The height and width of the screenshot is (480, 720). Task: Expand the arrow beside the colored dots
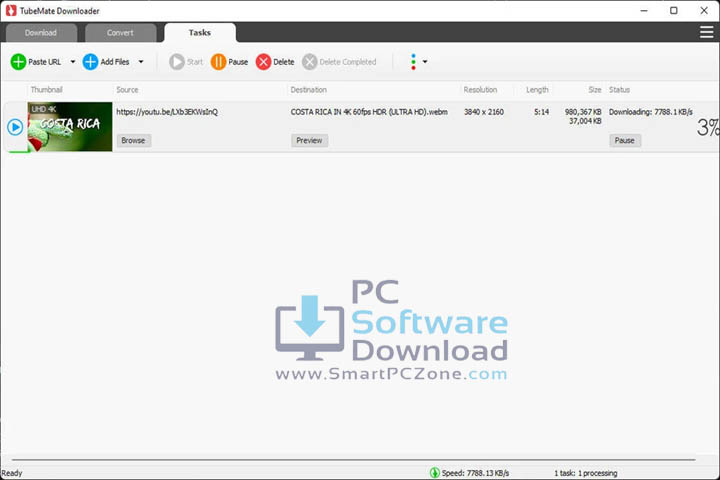(425, 62)
